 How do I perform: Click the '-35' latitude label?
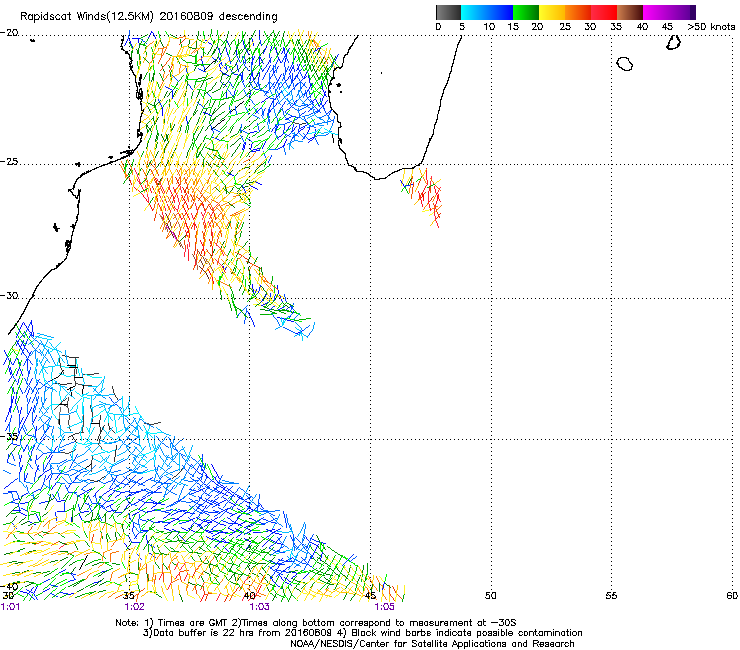coord(9,437)
